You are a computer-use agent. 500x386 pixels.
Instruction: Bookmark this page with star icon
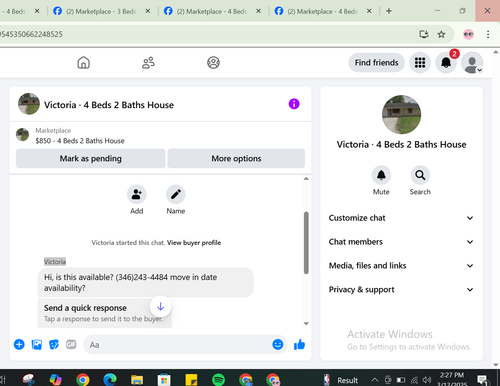click(441, 34)
